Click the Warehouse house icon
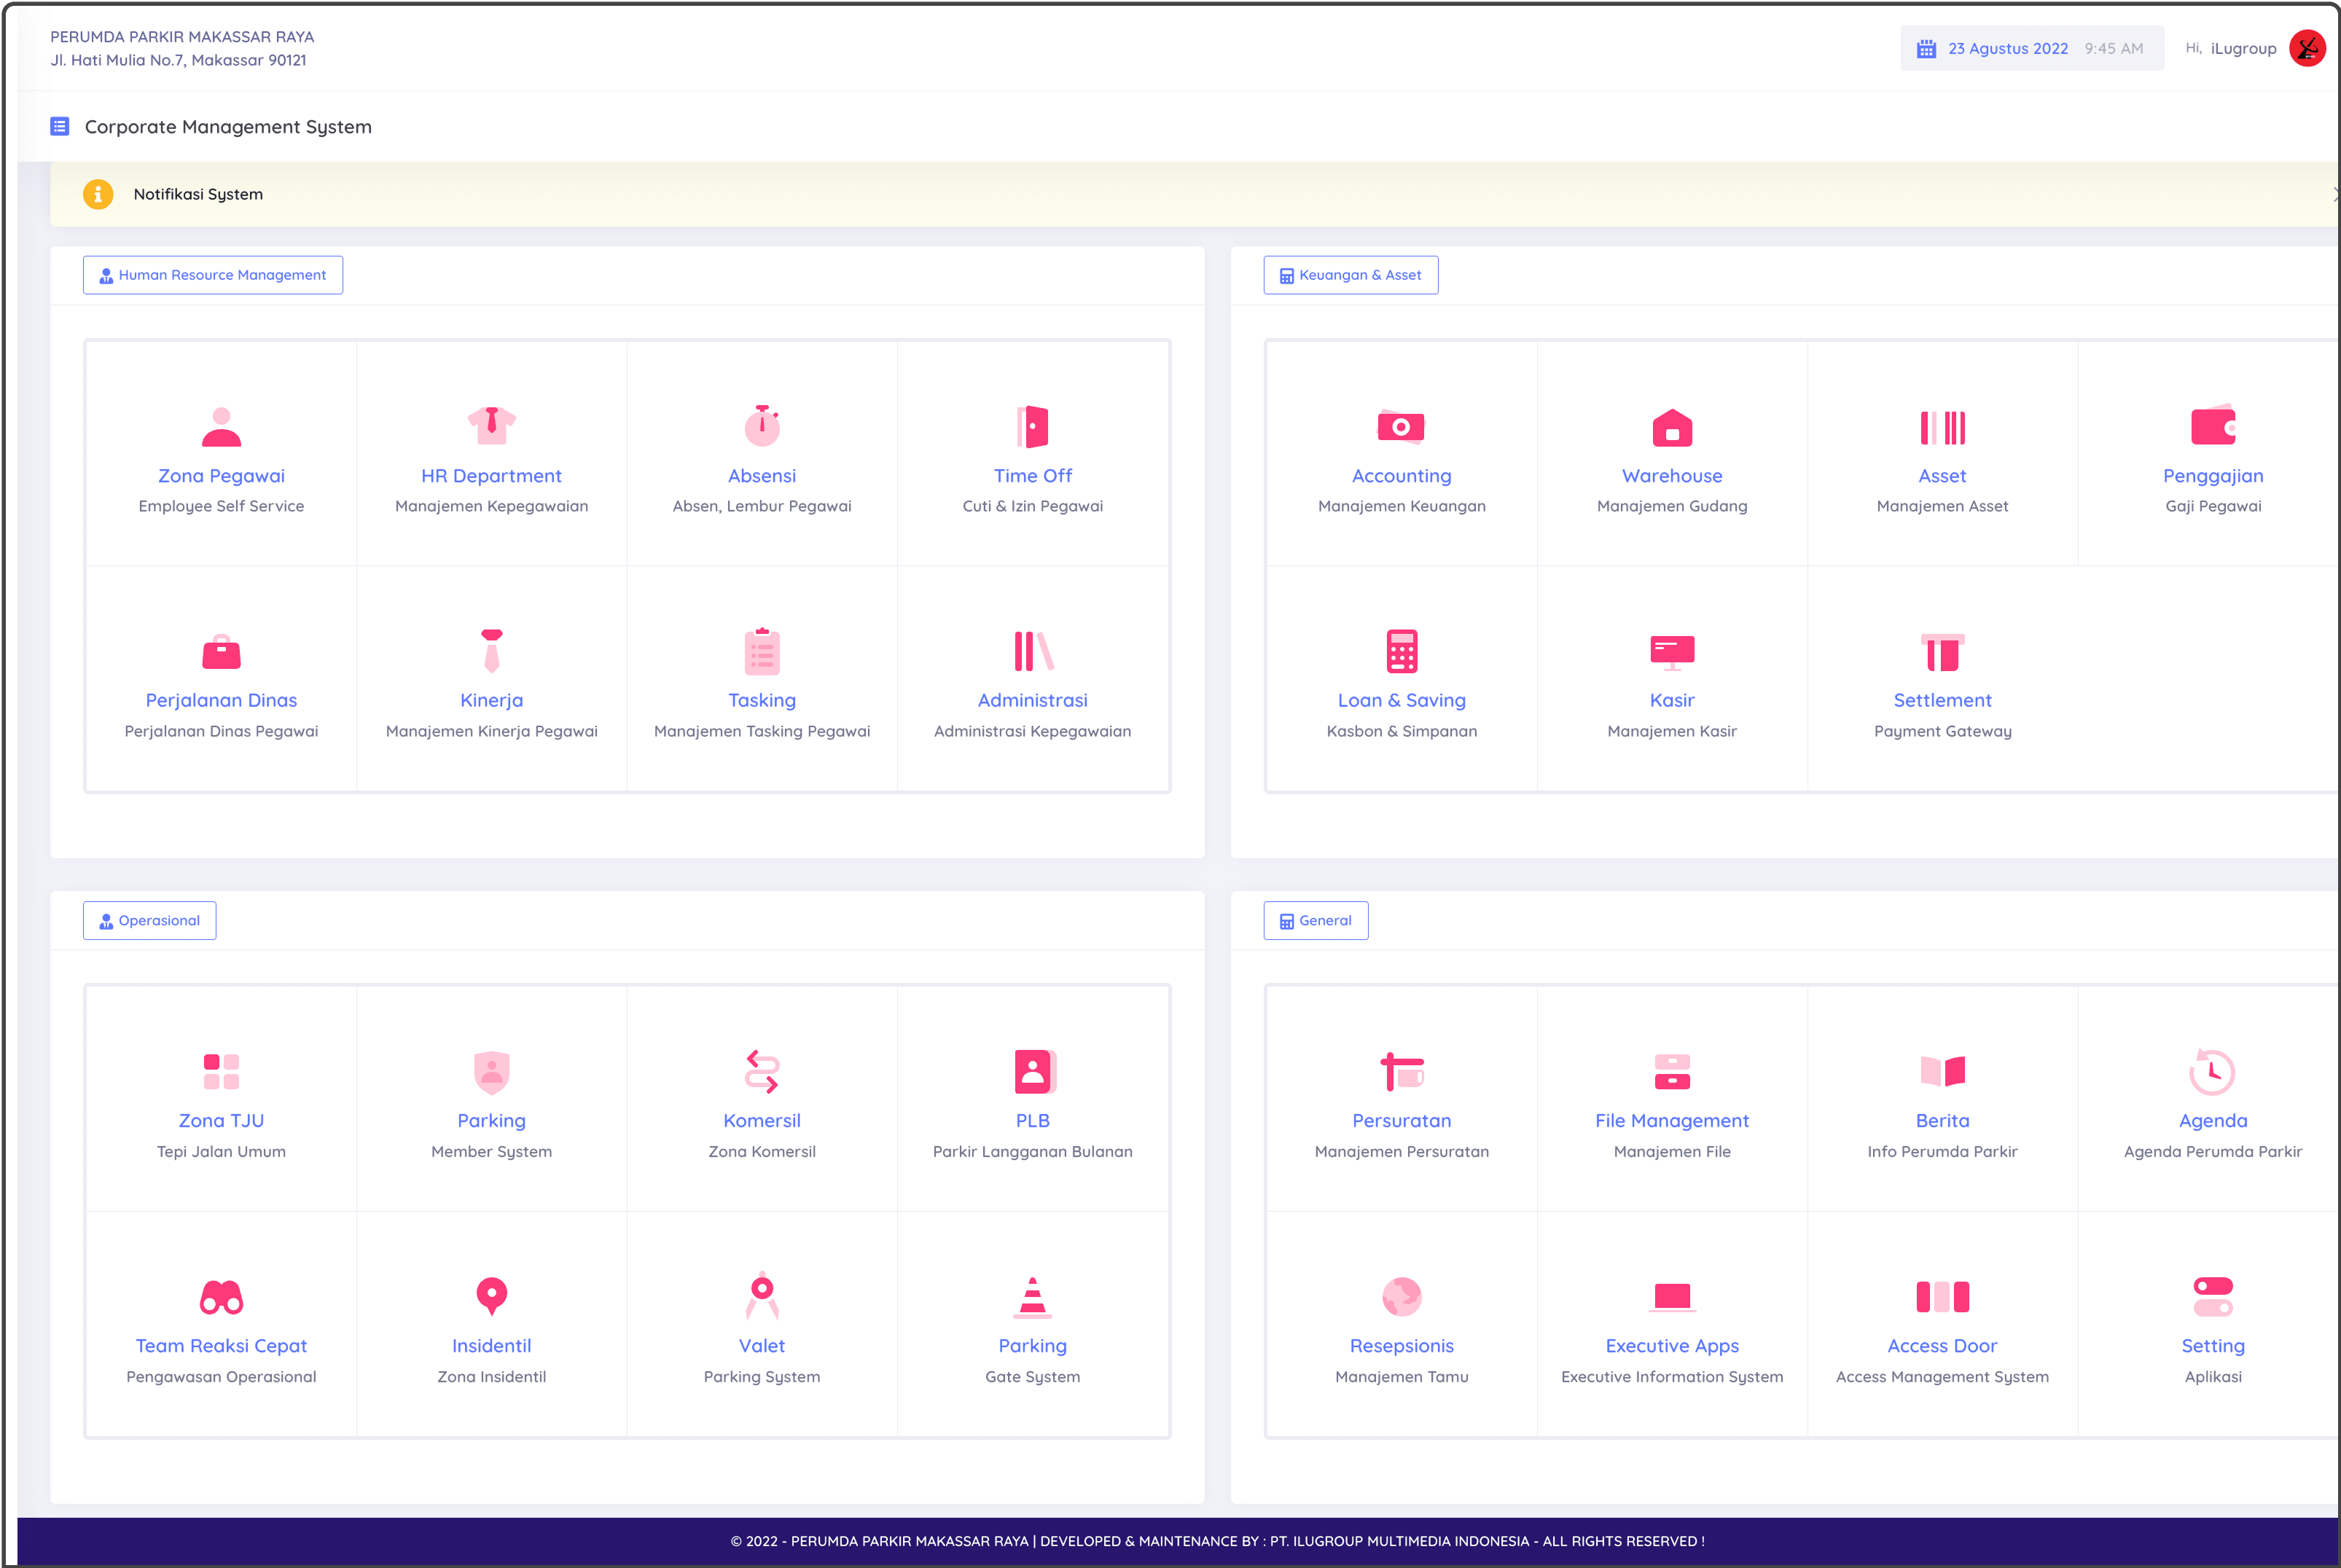 (x=1671, y=428)
